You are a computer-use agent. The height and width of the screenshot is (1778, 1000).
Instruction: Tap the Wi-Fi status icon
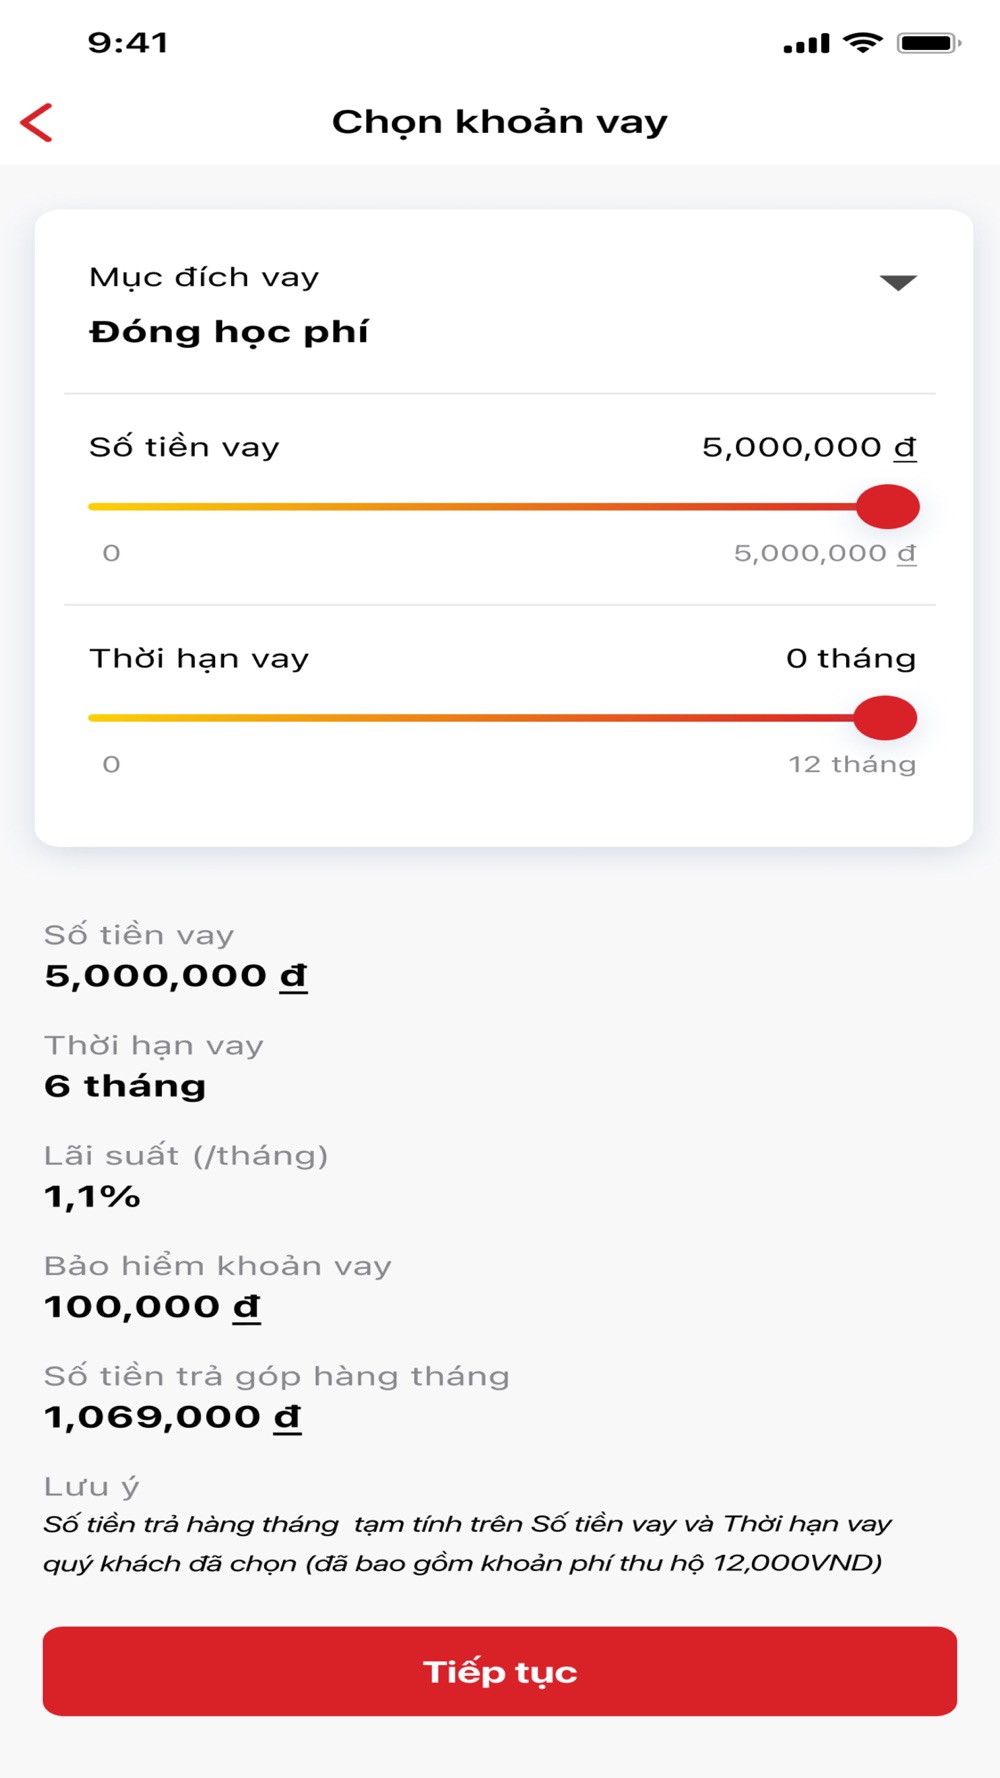click(x=863, y=42)
